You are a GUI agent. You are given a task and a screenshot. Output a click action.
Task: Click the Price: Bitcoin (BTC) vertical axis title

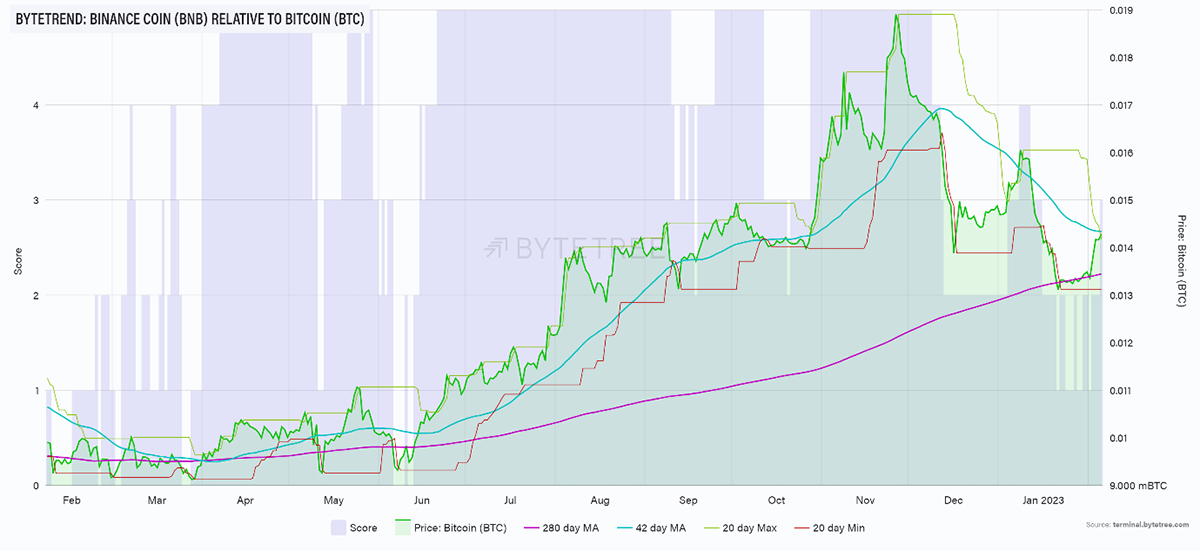1181,262
